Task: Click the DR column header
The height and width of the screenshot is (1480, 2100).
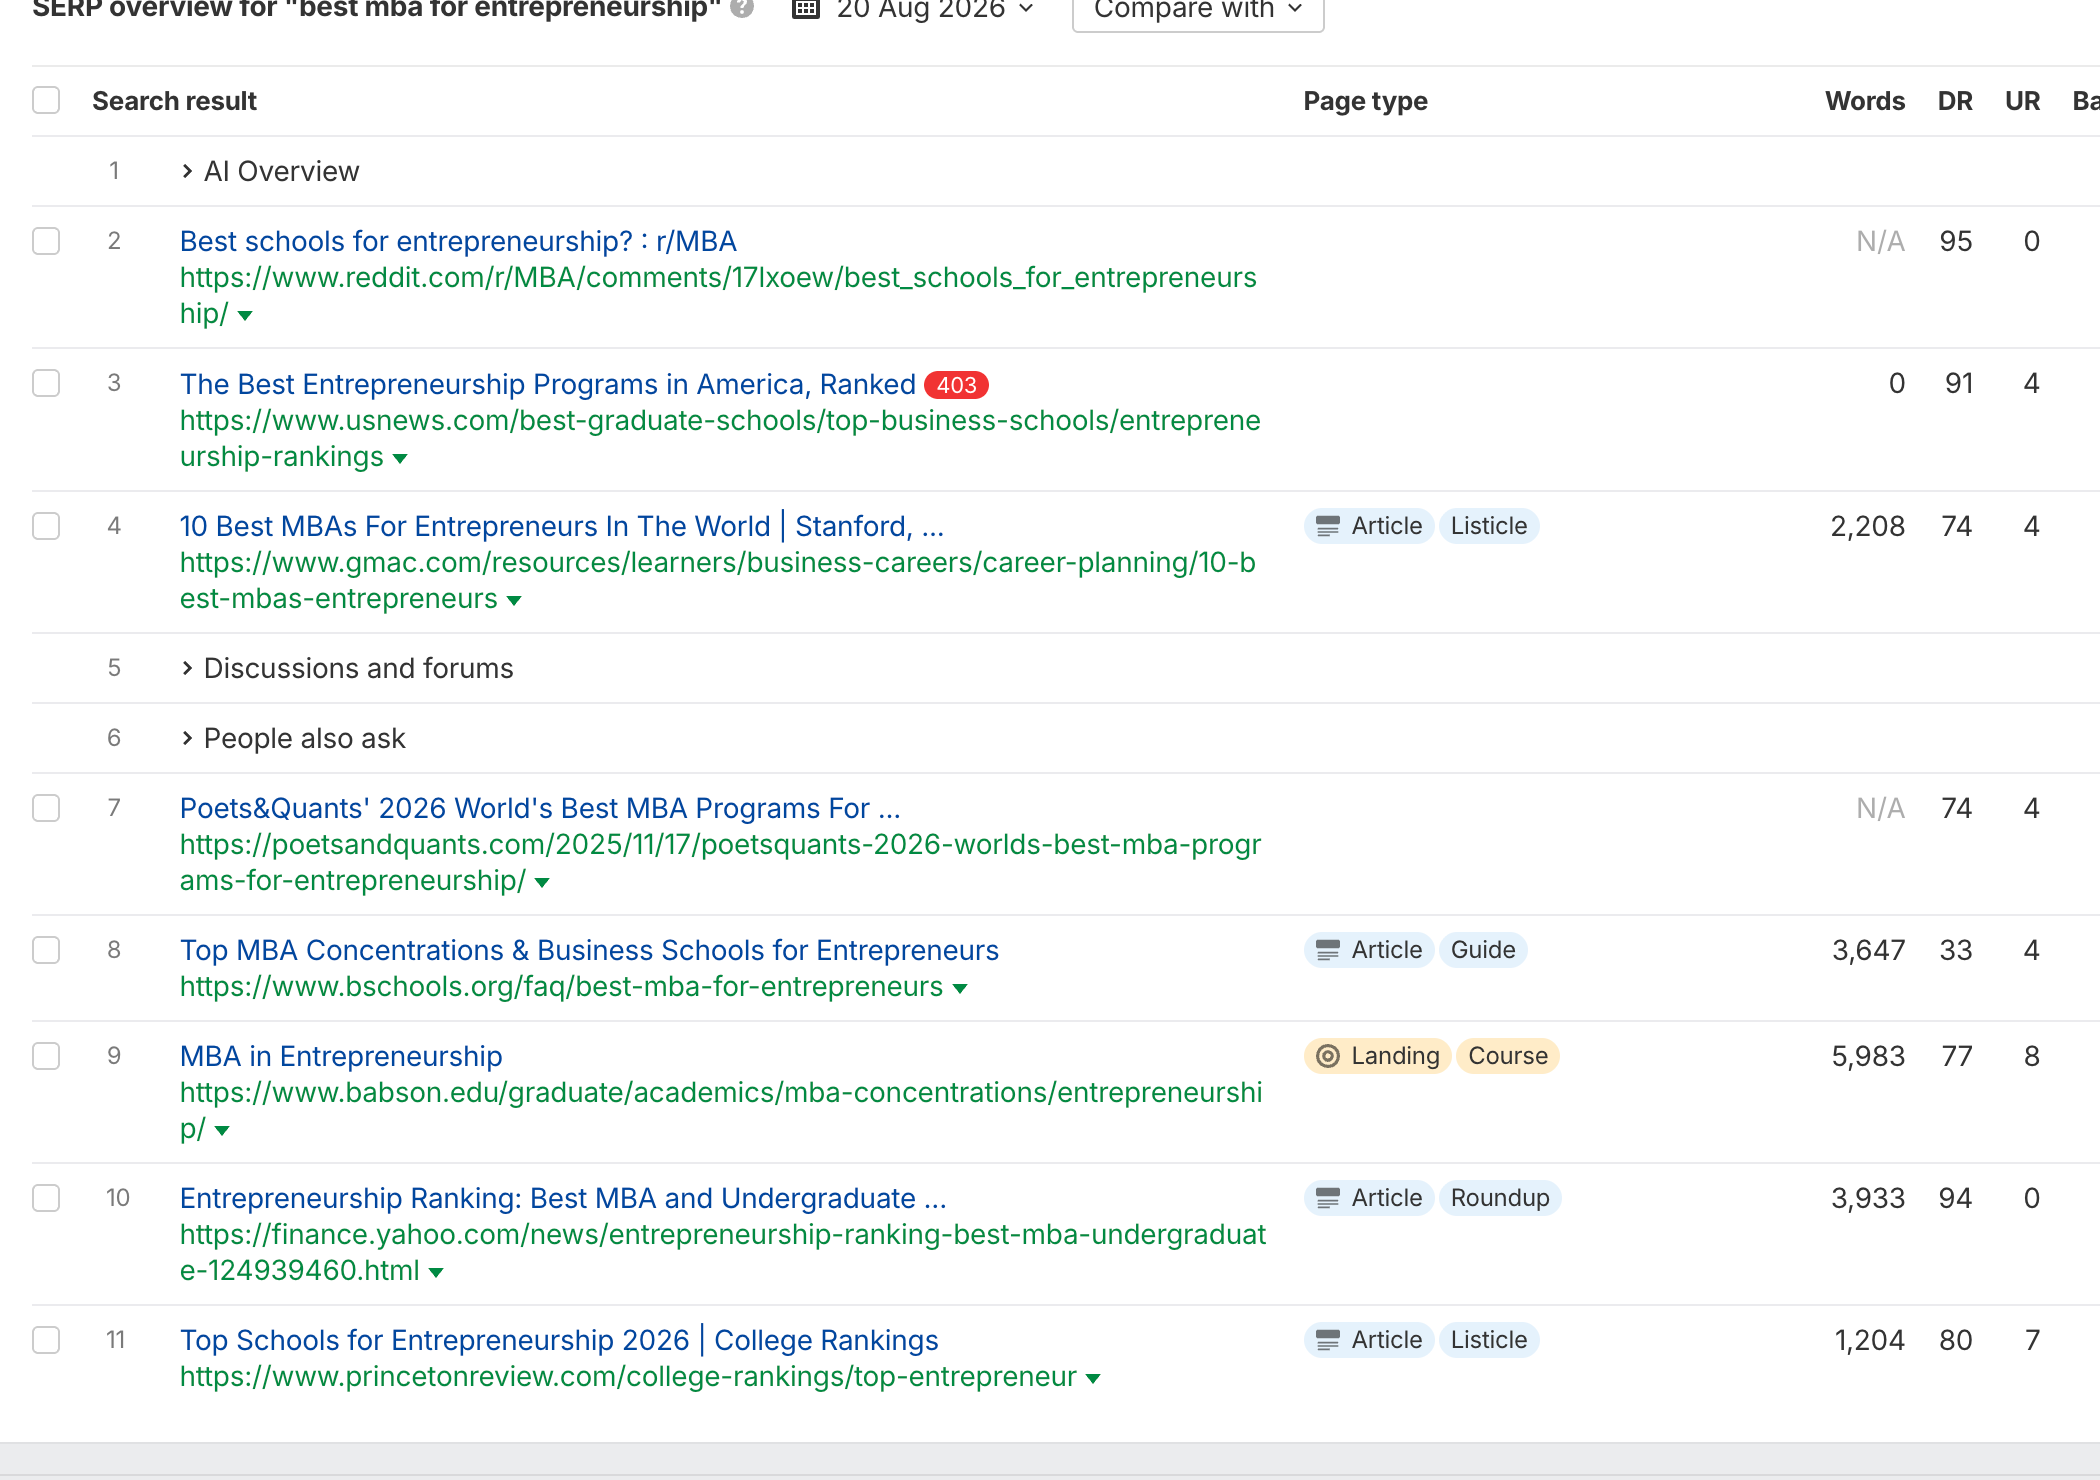Action: click(x=1955, y=101)
